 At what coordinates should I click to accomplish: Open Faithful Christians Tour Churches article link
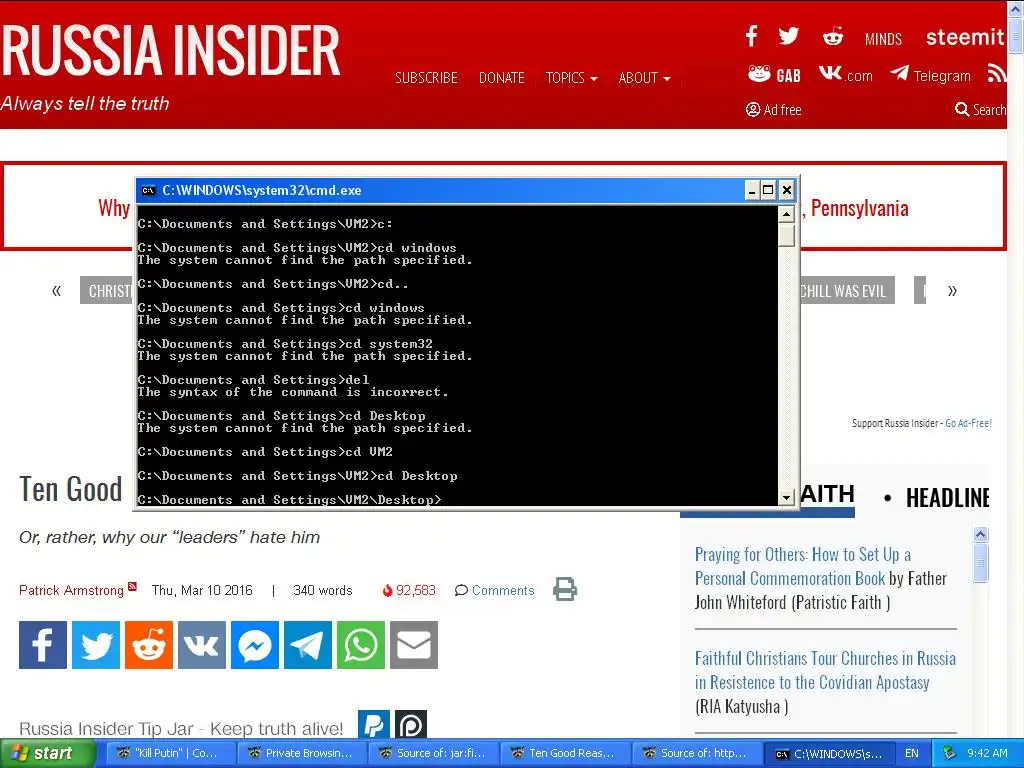tap(825, 670)
